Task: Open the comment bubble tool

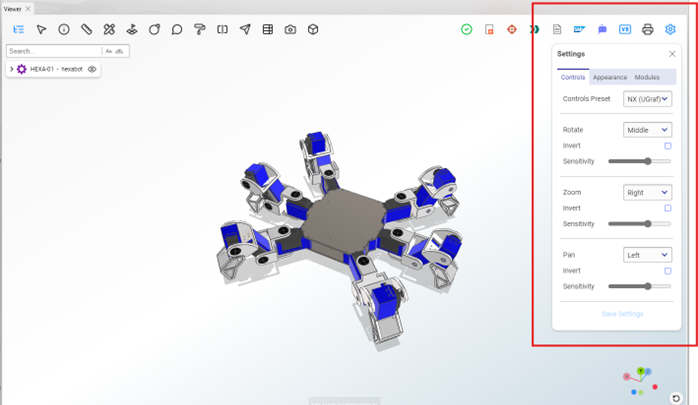Action: 177,30
